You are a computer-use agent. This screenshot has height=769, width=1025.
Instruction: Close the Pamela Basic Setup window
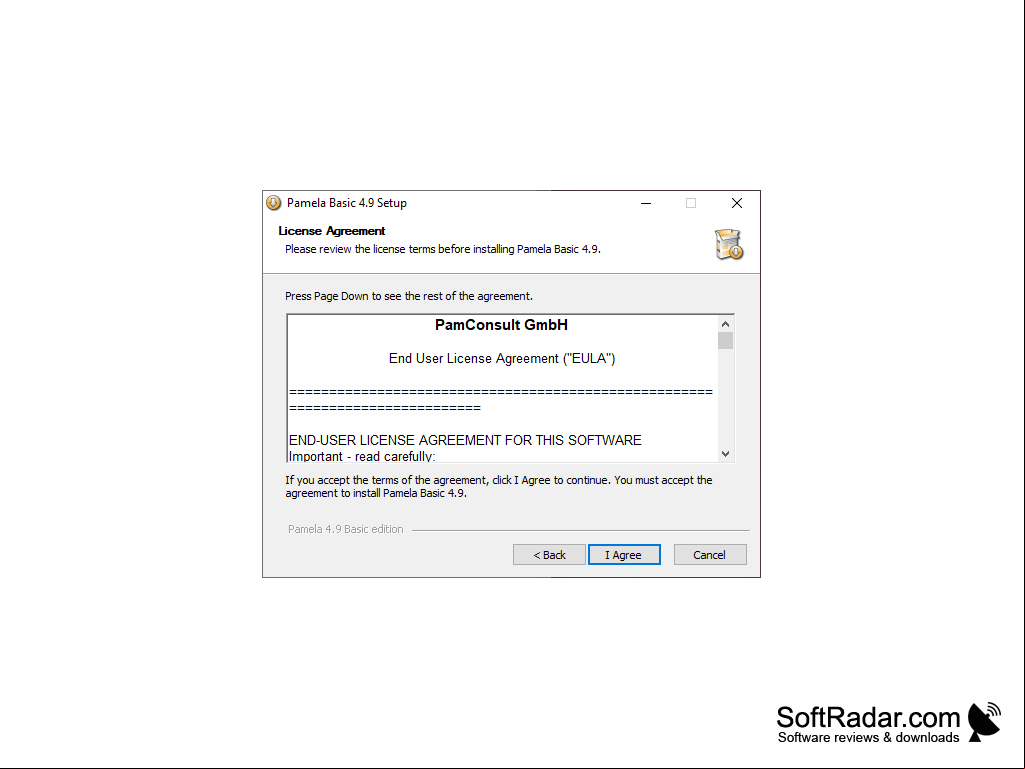pyautogui.click(x=737, y=203)
